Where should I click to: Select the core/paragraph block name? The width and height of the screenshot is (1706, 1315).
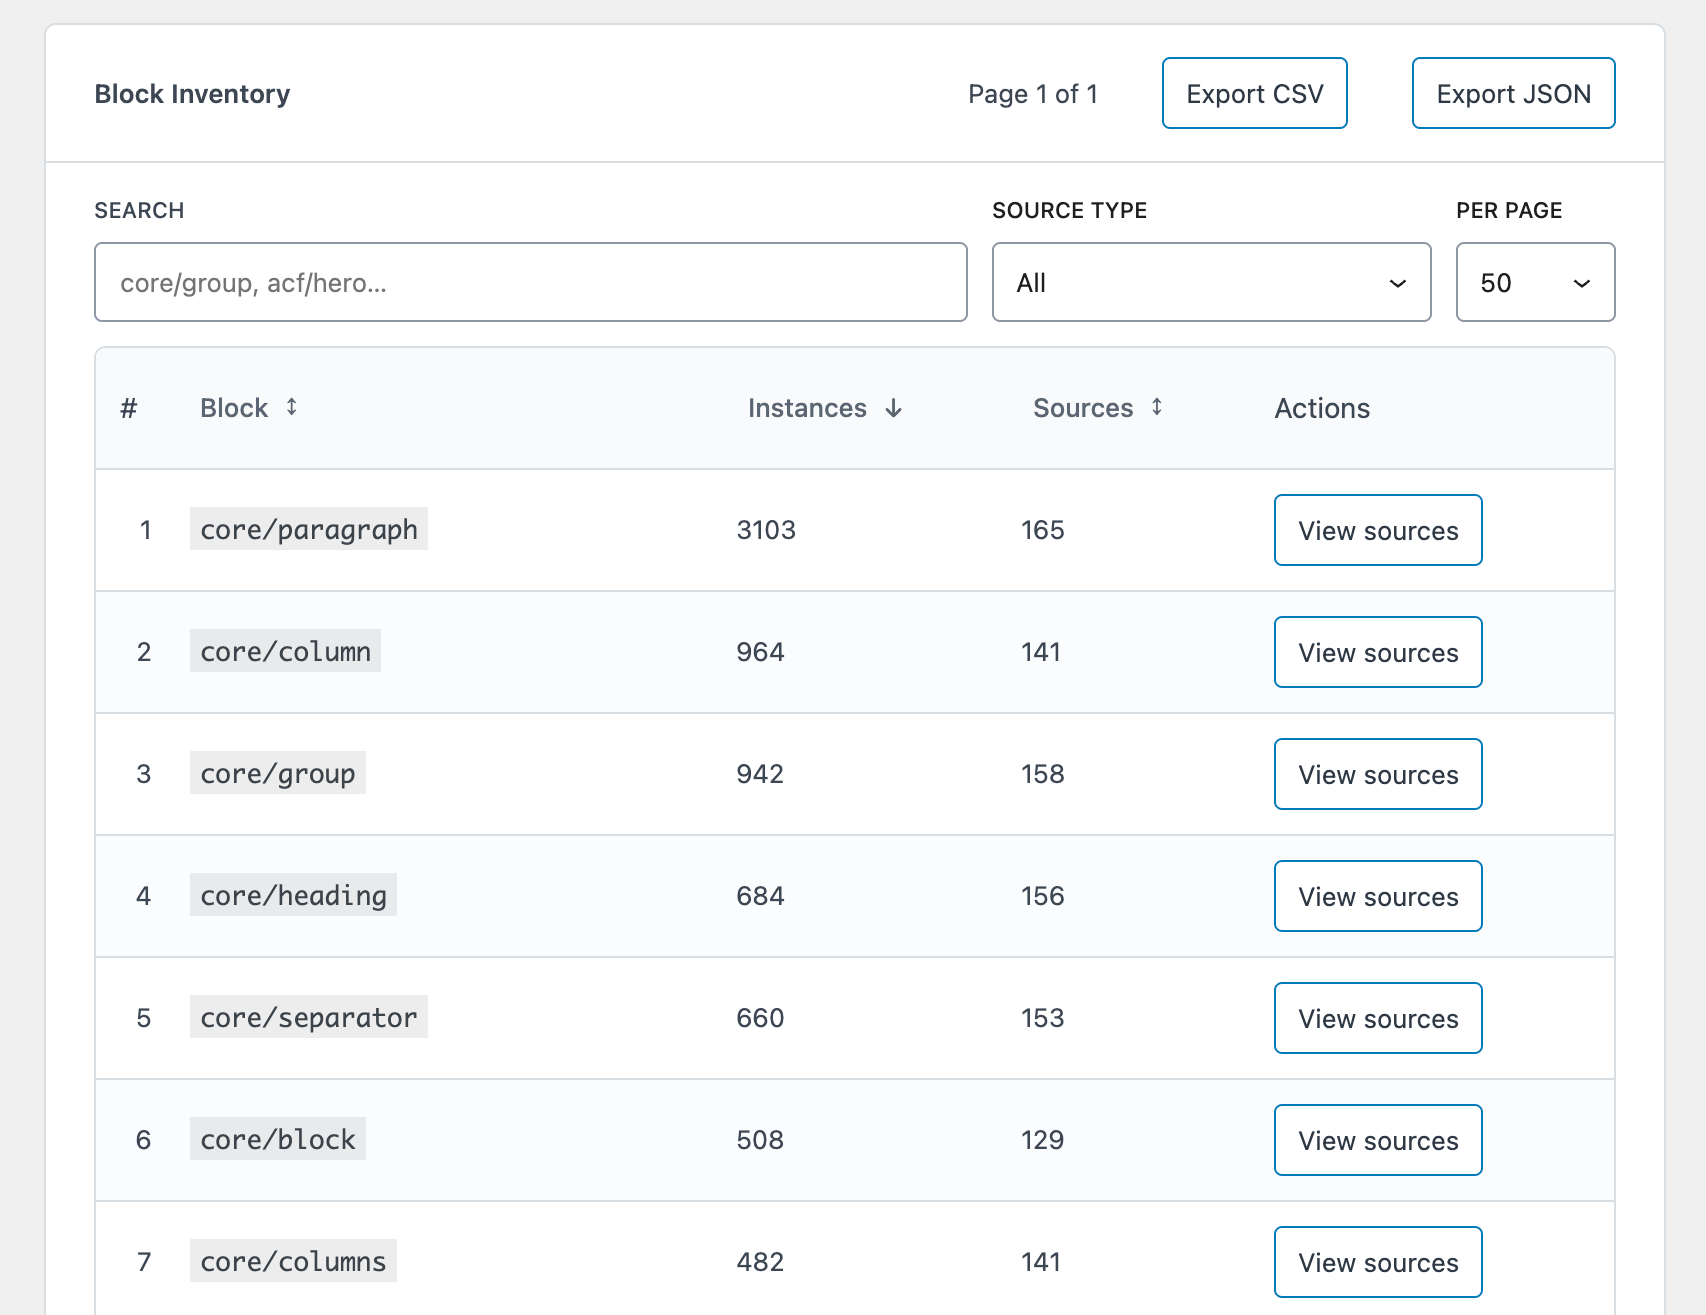pyautogui.click(x=309, y=529)
